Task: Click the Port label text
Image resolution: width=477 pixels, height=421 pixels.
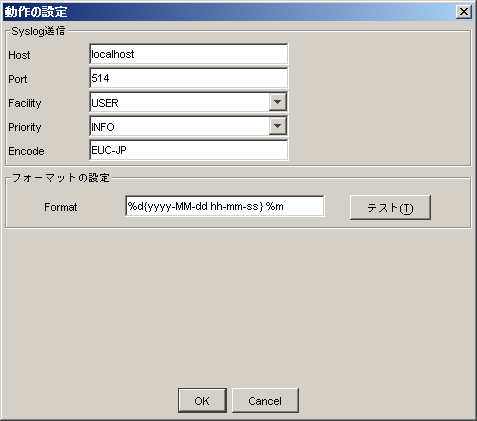Action: [x=18, y=79]
